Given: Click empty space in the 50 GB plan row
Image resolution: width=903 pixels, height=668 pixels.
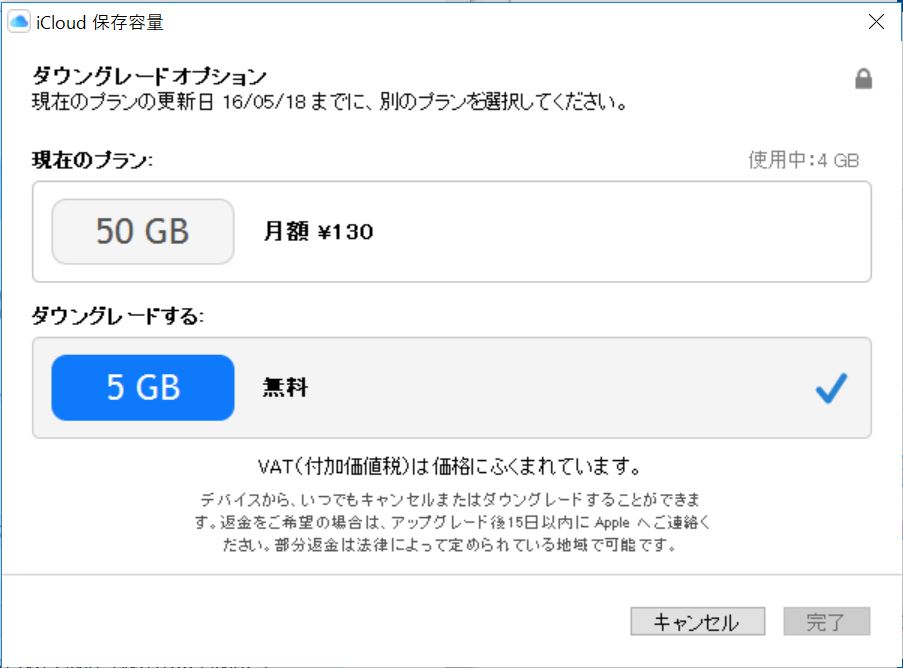Looking at the screenshot, I should tap(600, 232).
